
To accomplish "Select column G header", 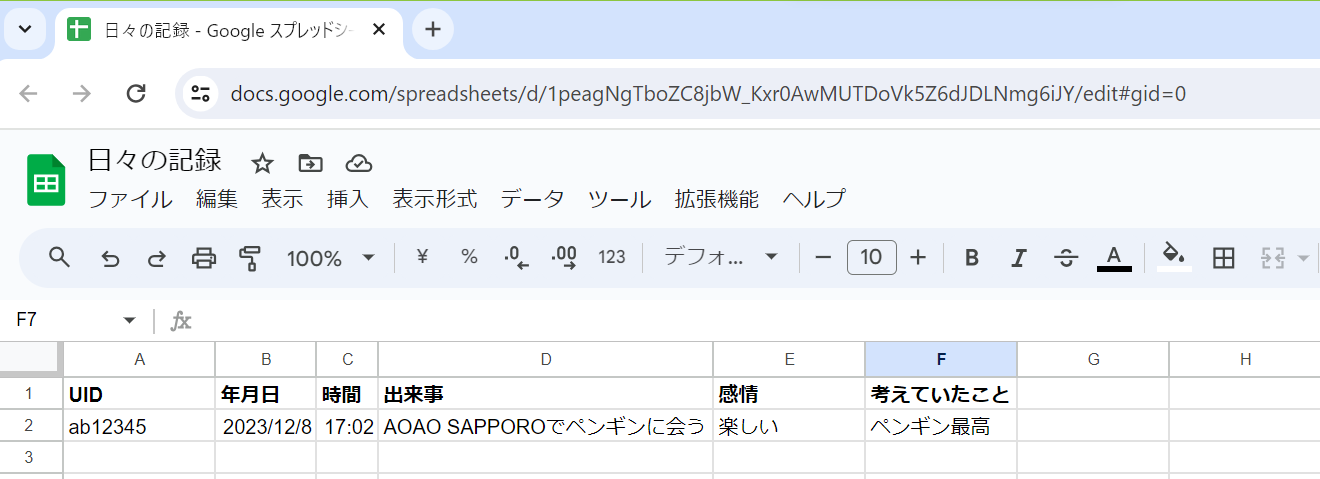I will point(1093,360).
